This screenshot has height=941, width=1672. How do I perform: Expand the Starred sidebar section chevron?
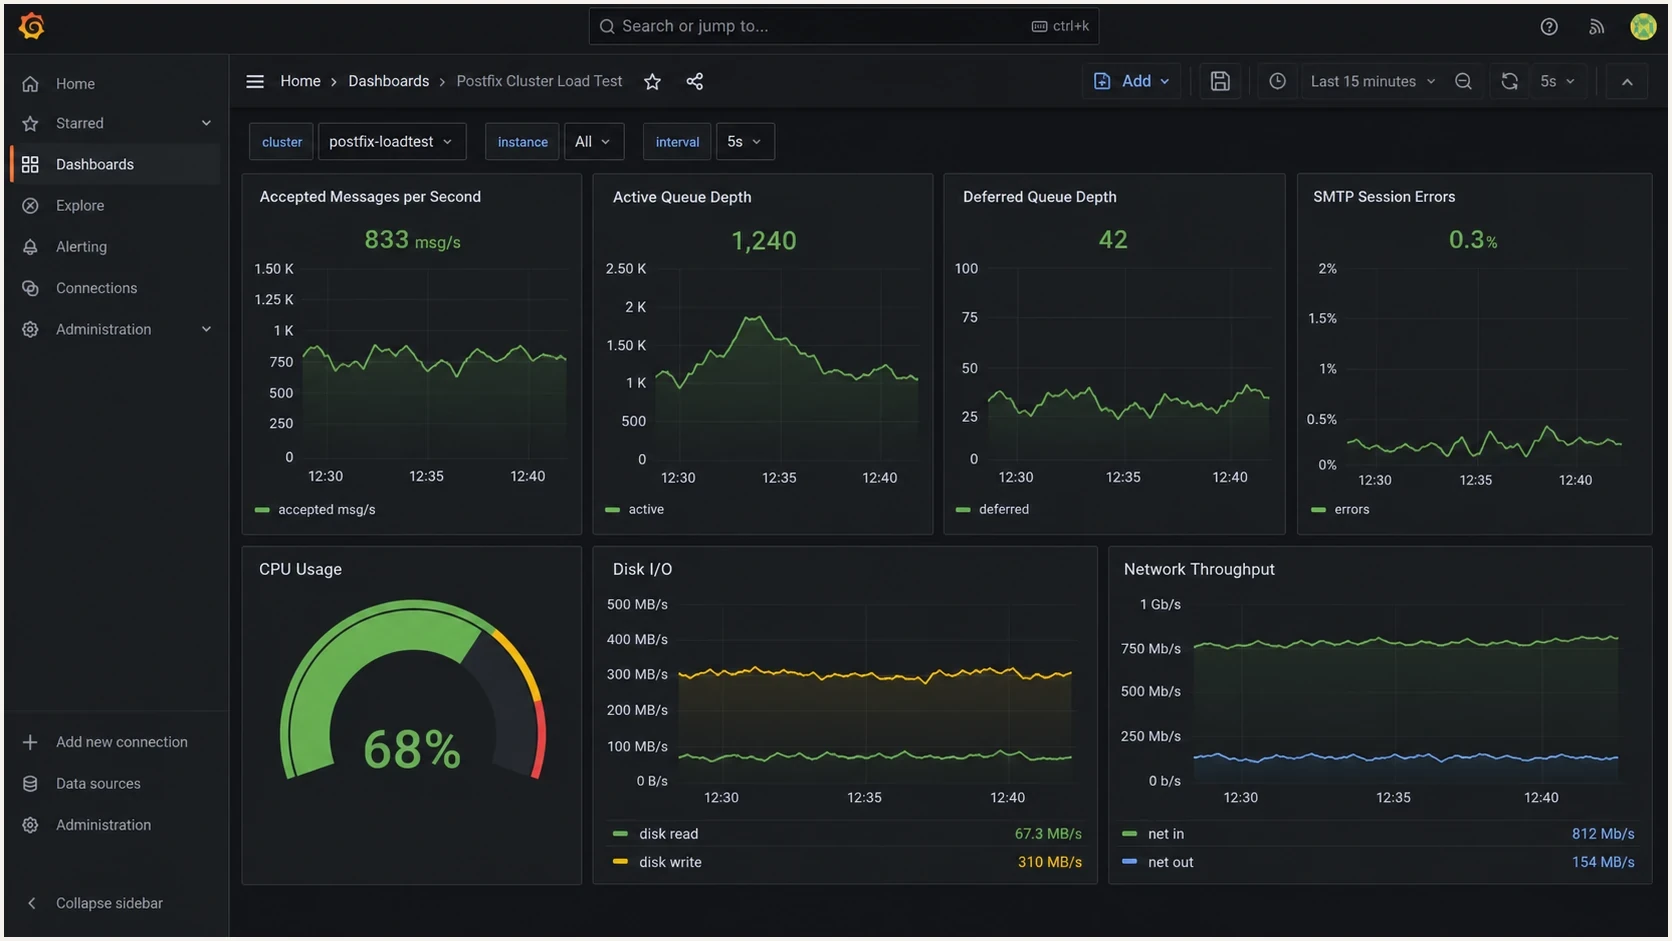pyautogui.click(x=206, y=123)
